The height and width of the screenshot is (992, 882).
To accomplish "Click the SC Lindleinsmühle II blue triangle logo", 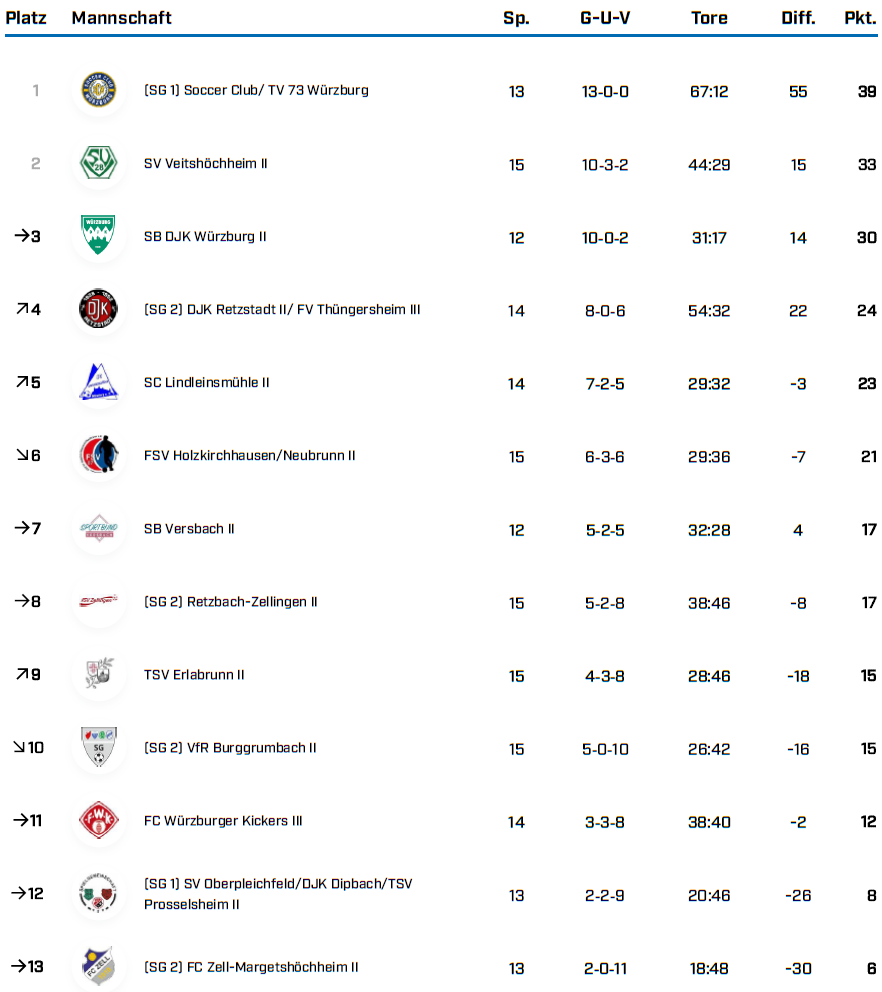I will coord(99,382).
